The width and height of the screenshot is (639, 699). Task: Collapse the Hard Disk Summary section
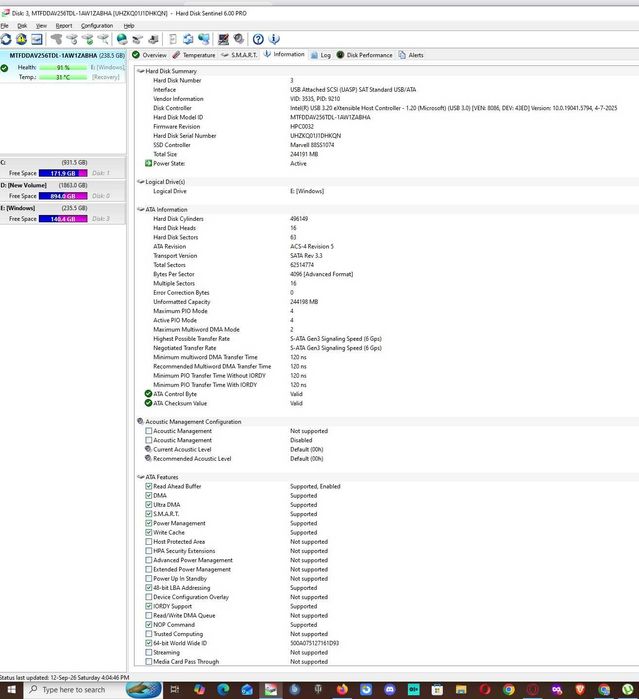click(x=140, y=71)
